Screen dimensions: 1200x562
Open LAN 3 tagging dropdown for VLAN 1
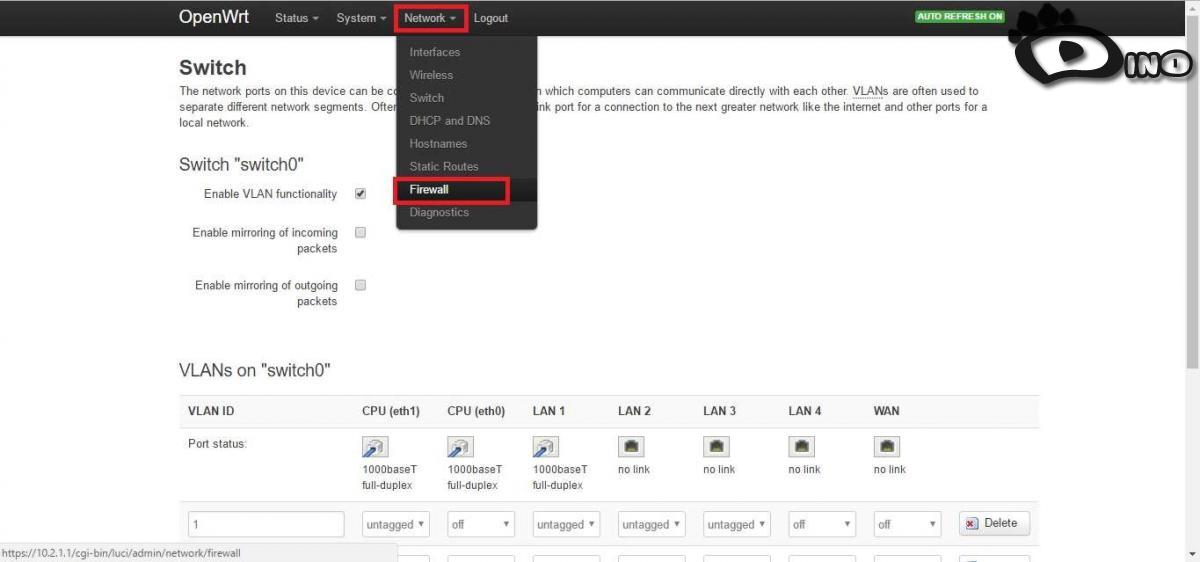(736, 524)
